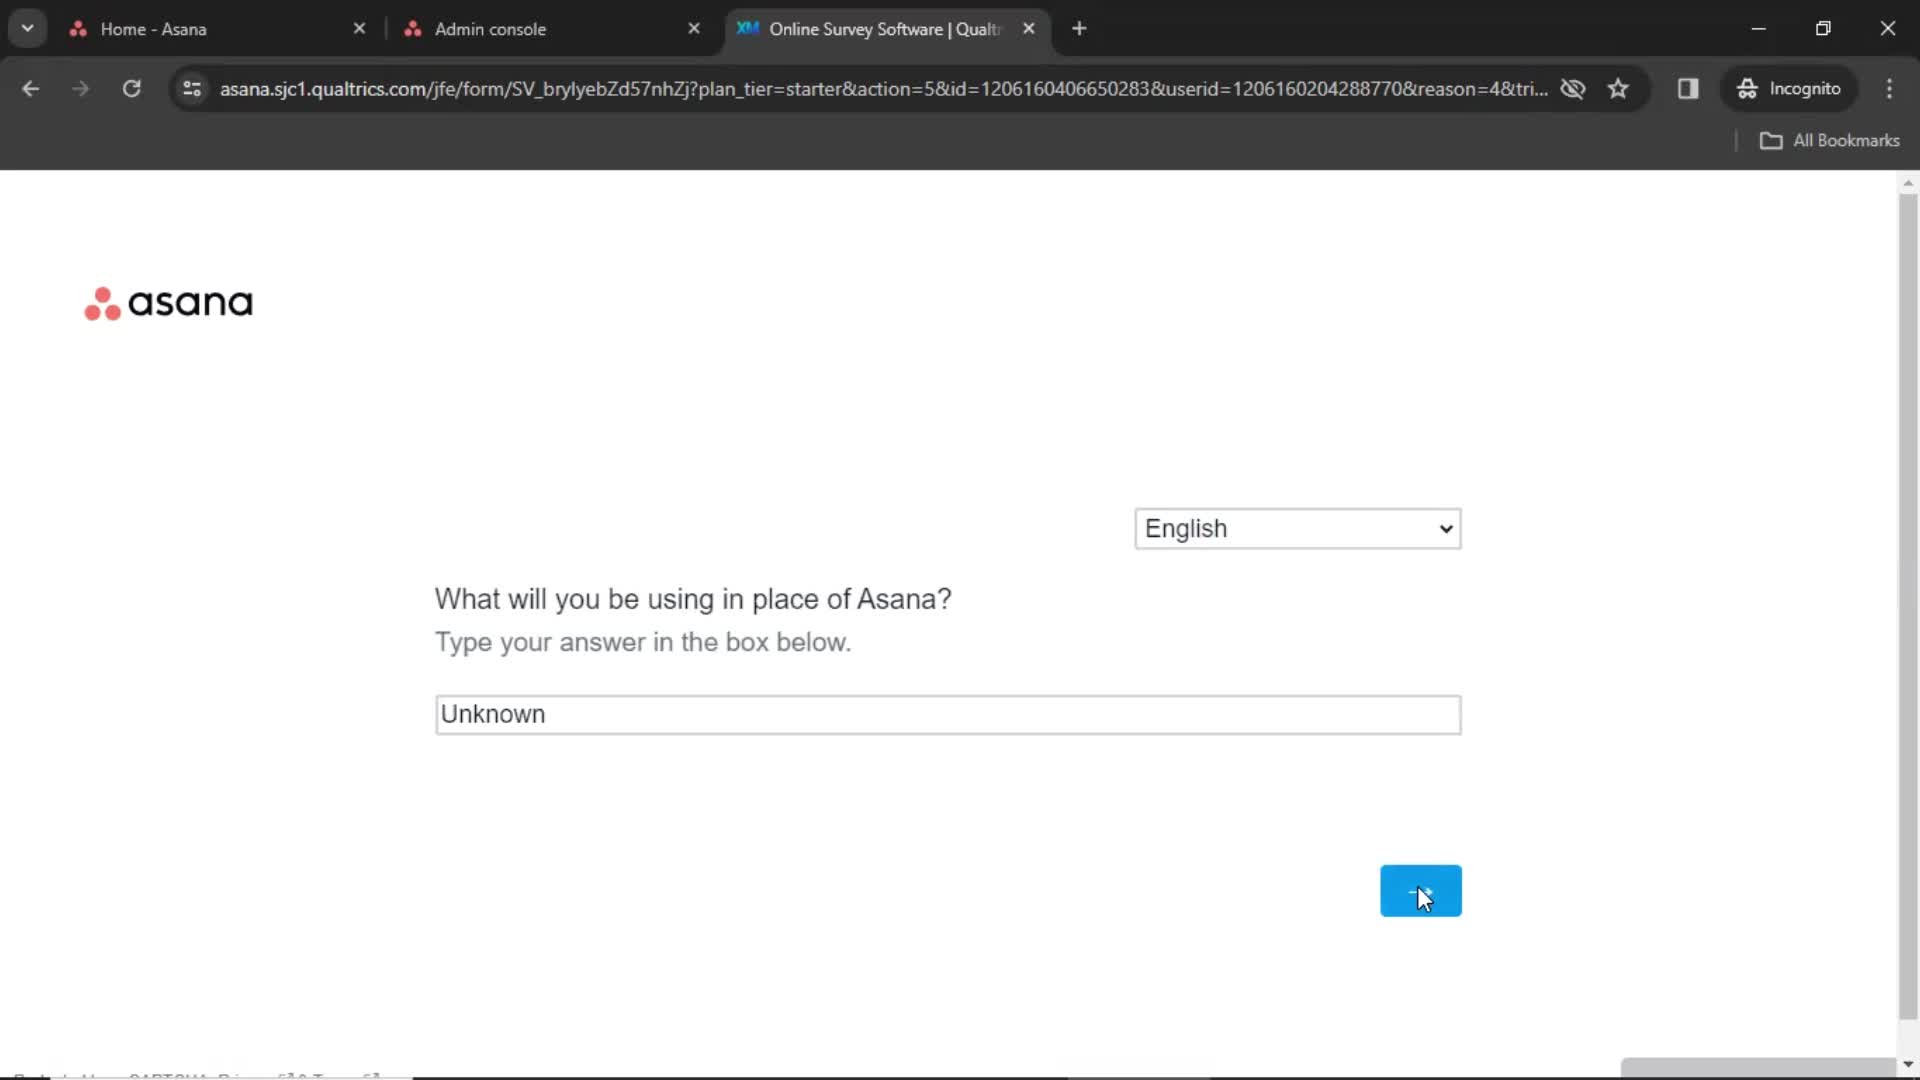Screen dimensions: 1920x1080
Task: Open a new browser tab
Action: [1079, 29]
